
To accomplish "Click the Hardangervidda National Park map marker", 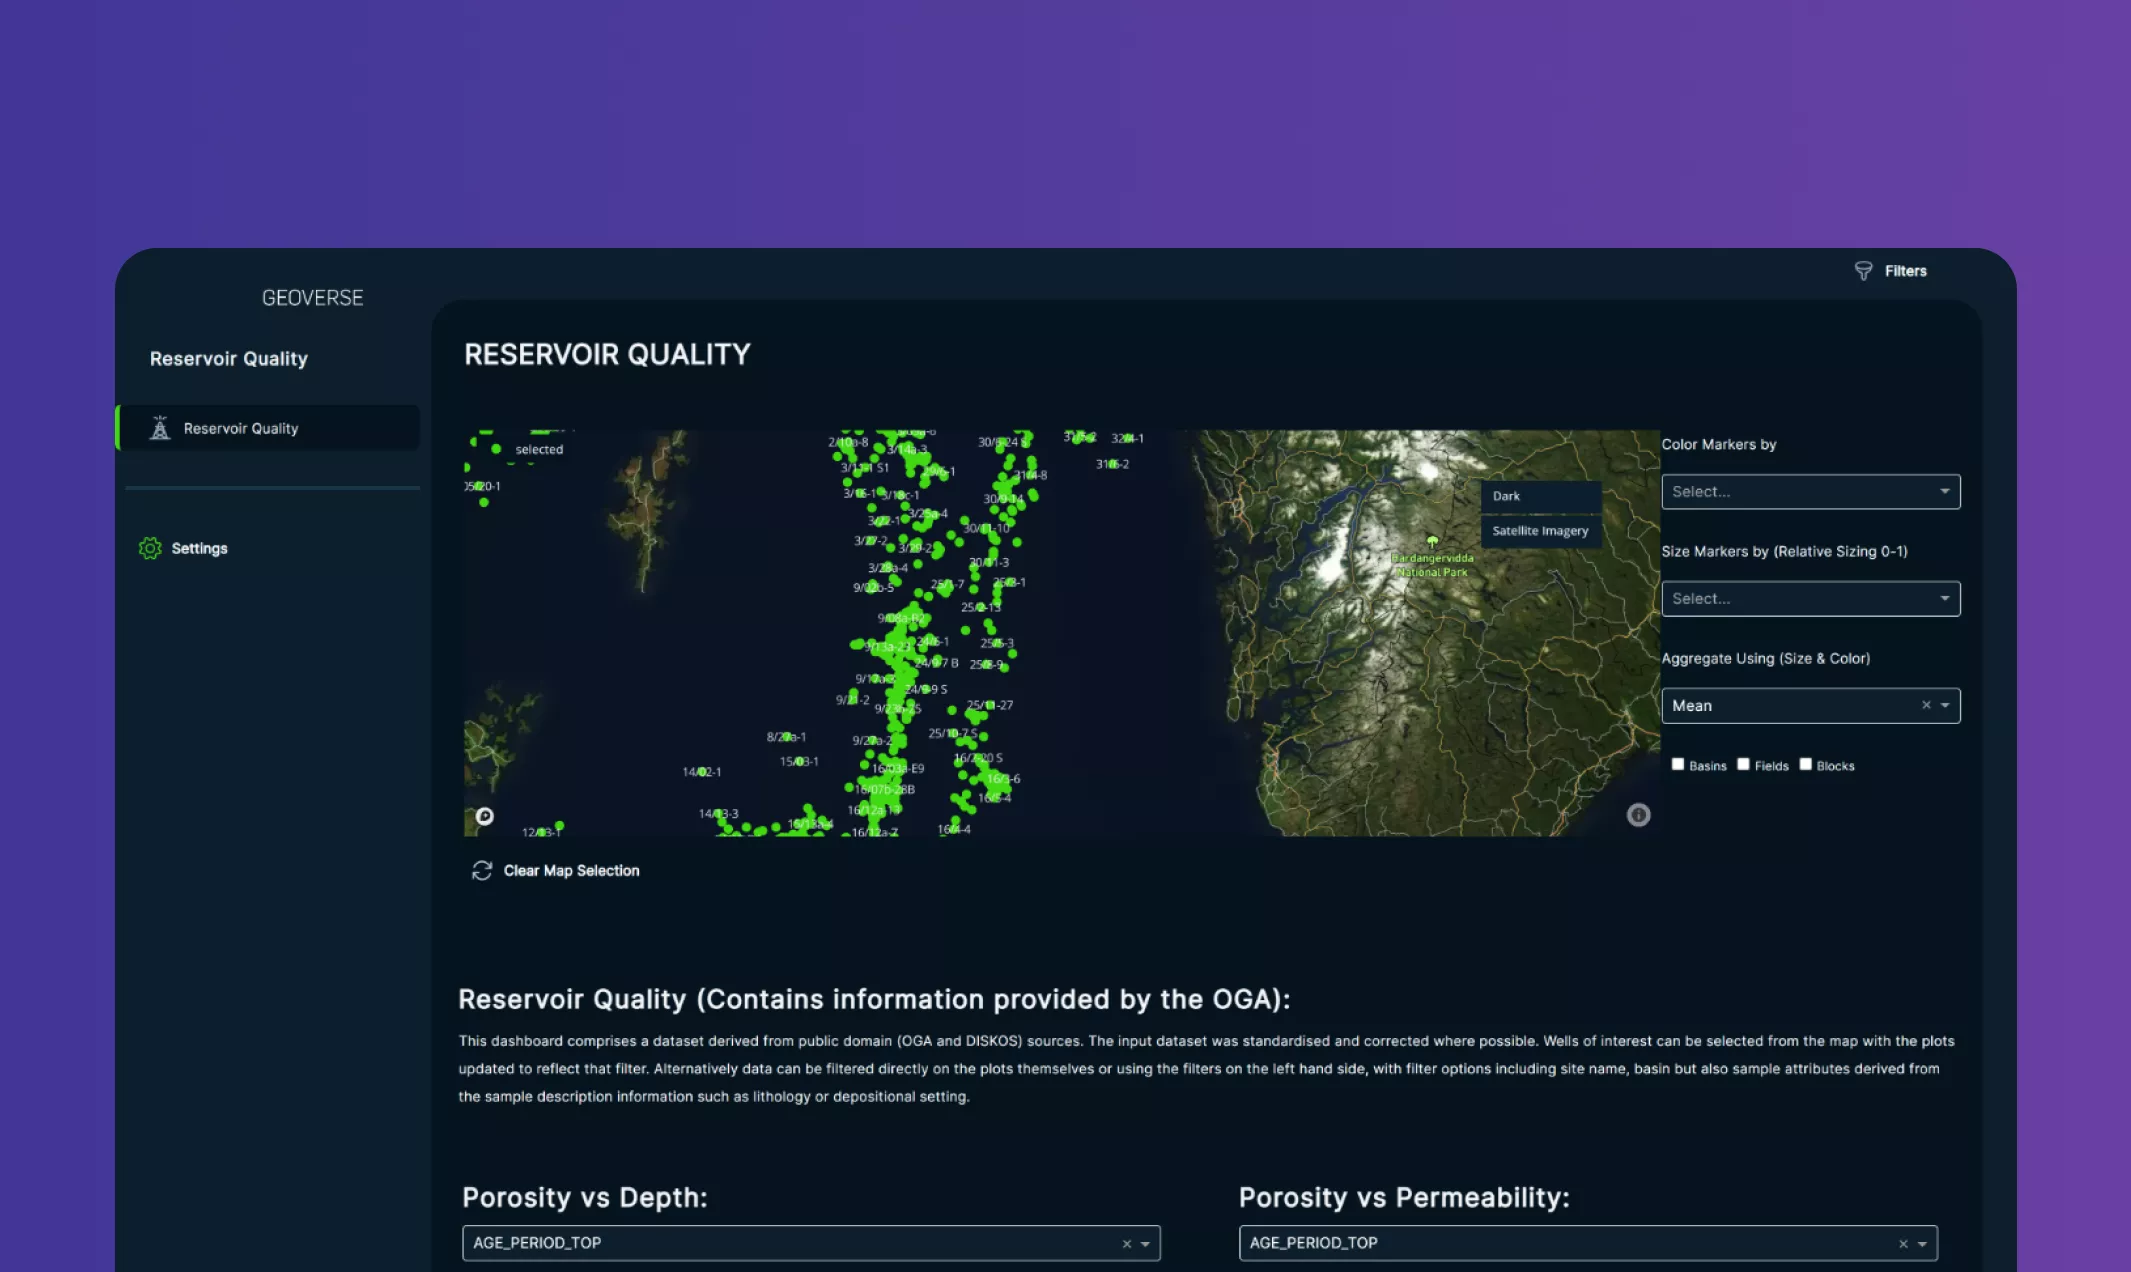I will click(x=1432, y=542).
